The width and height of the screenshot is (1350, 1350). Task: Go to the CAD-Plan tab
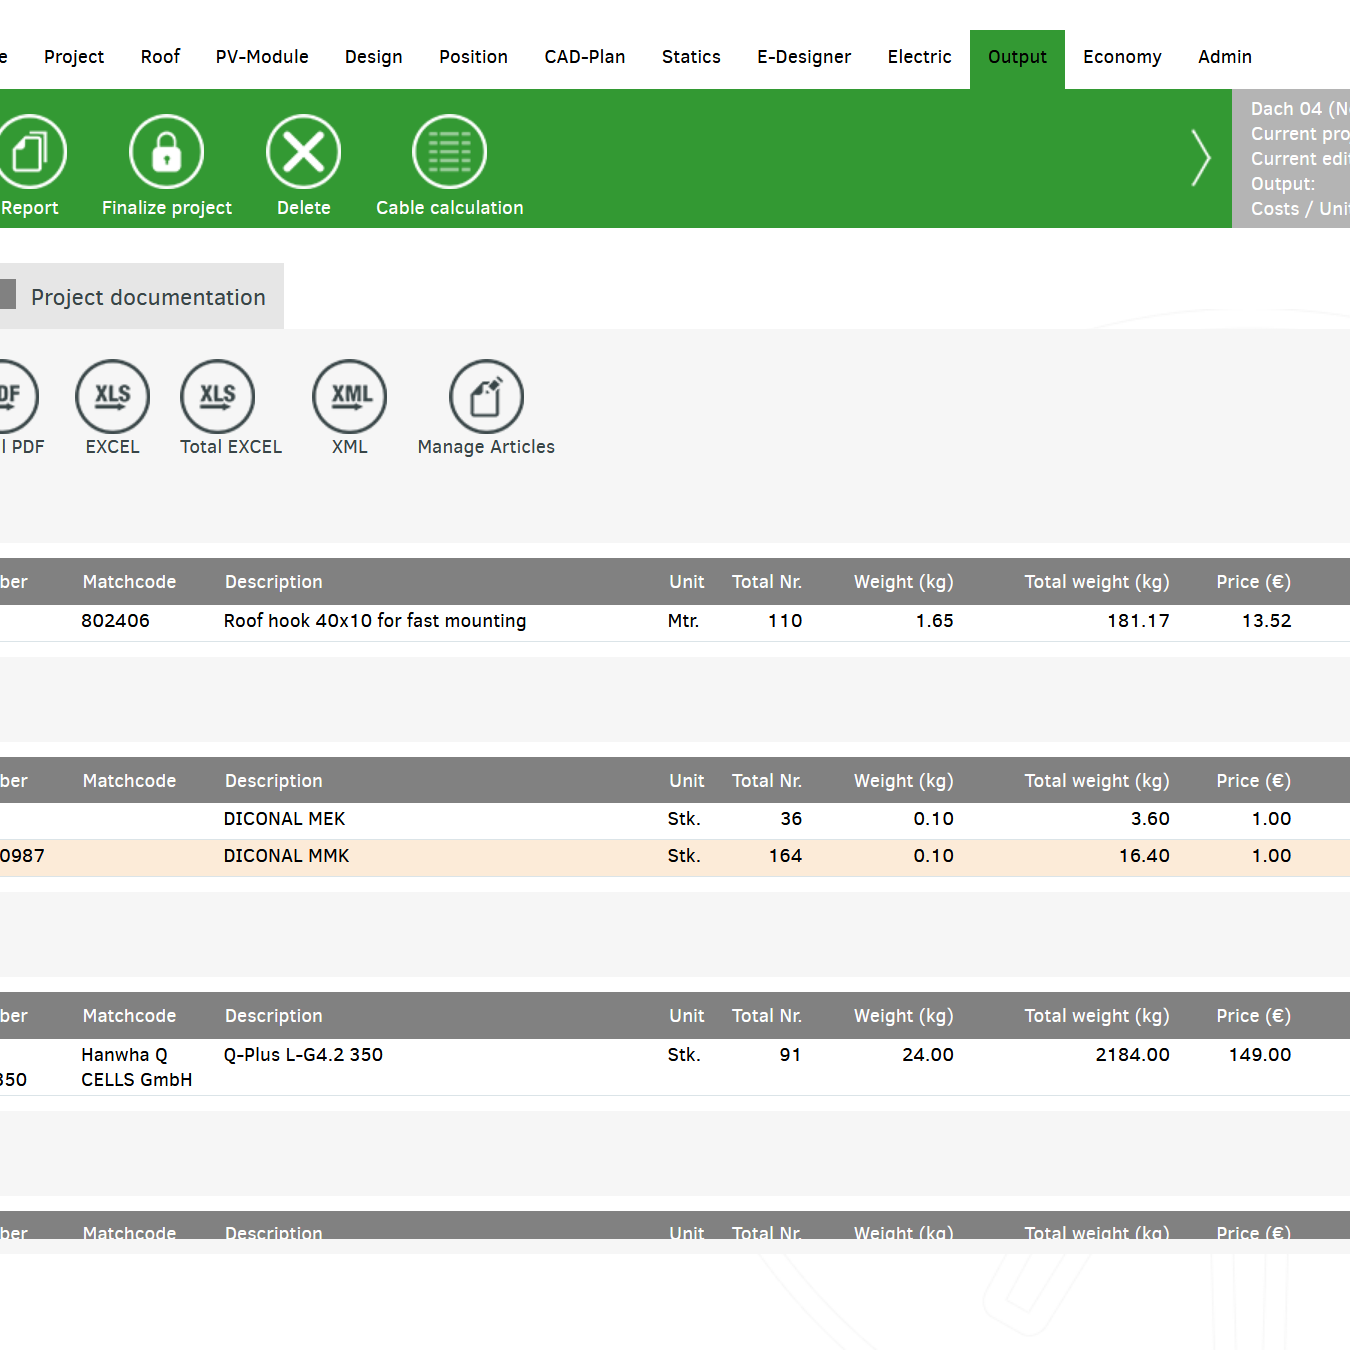point(585,57)
